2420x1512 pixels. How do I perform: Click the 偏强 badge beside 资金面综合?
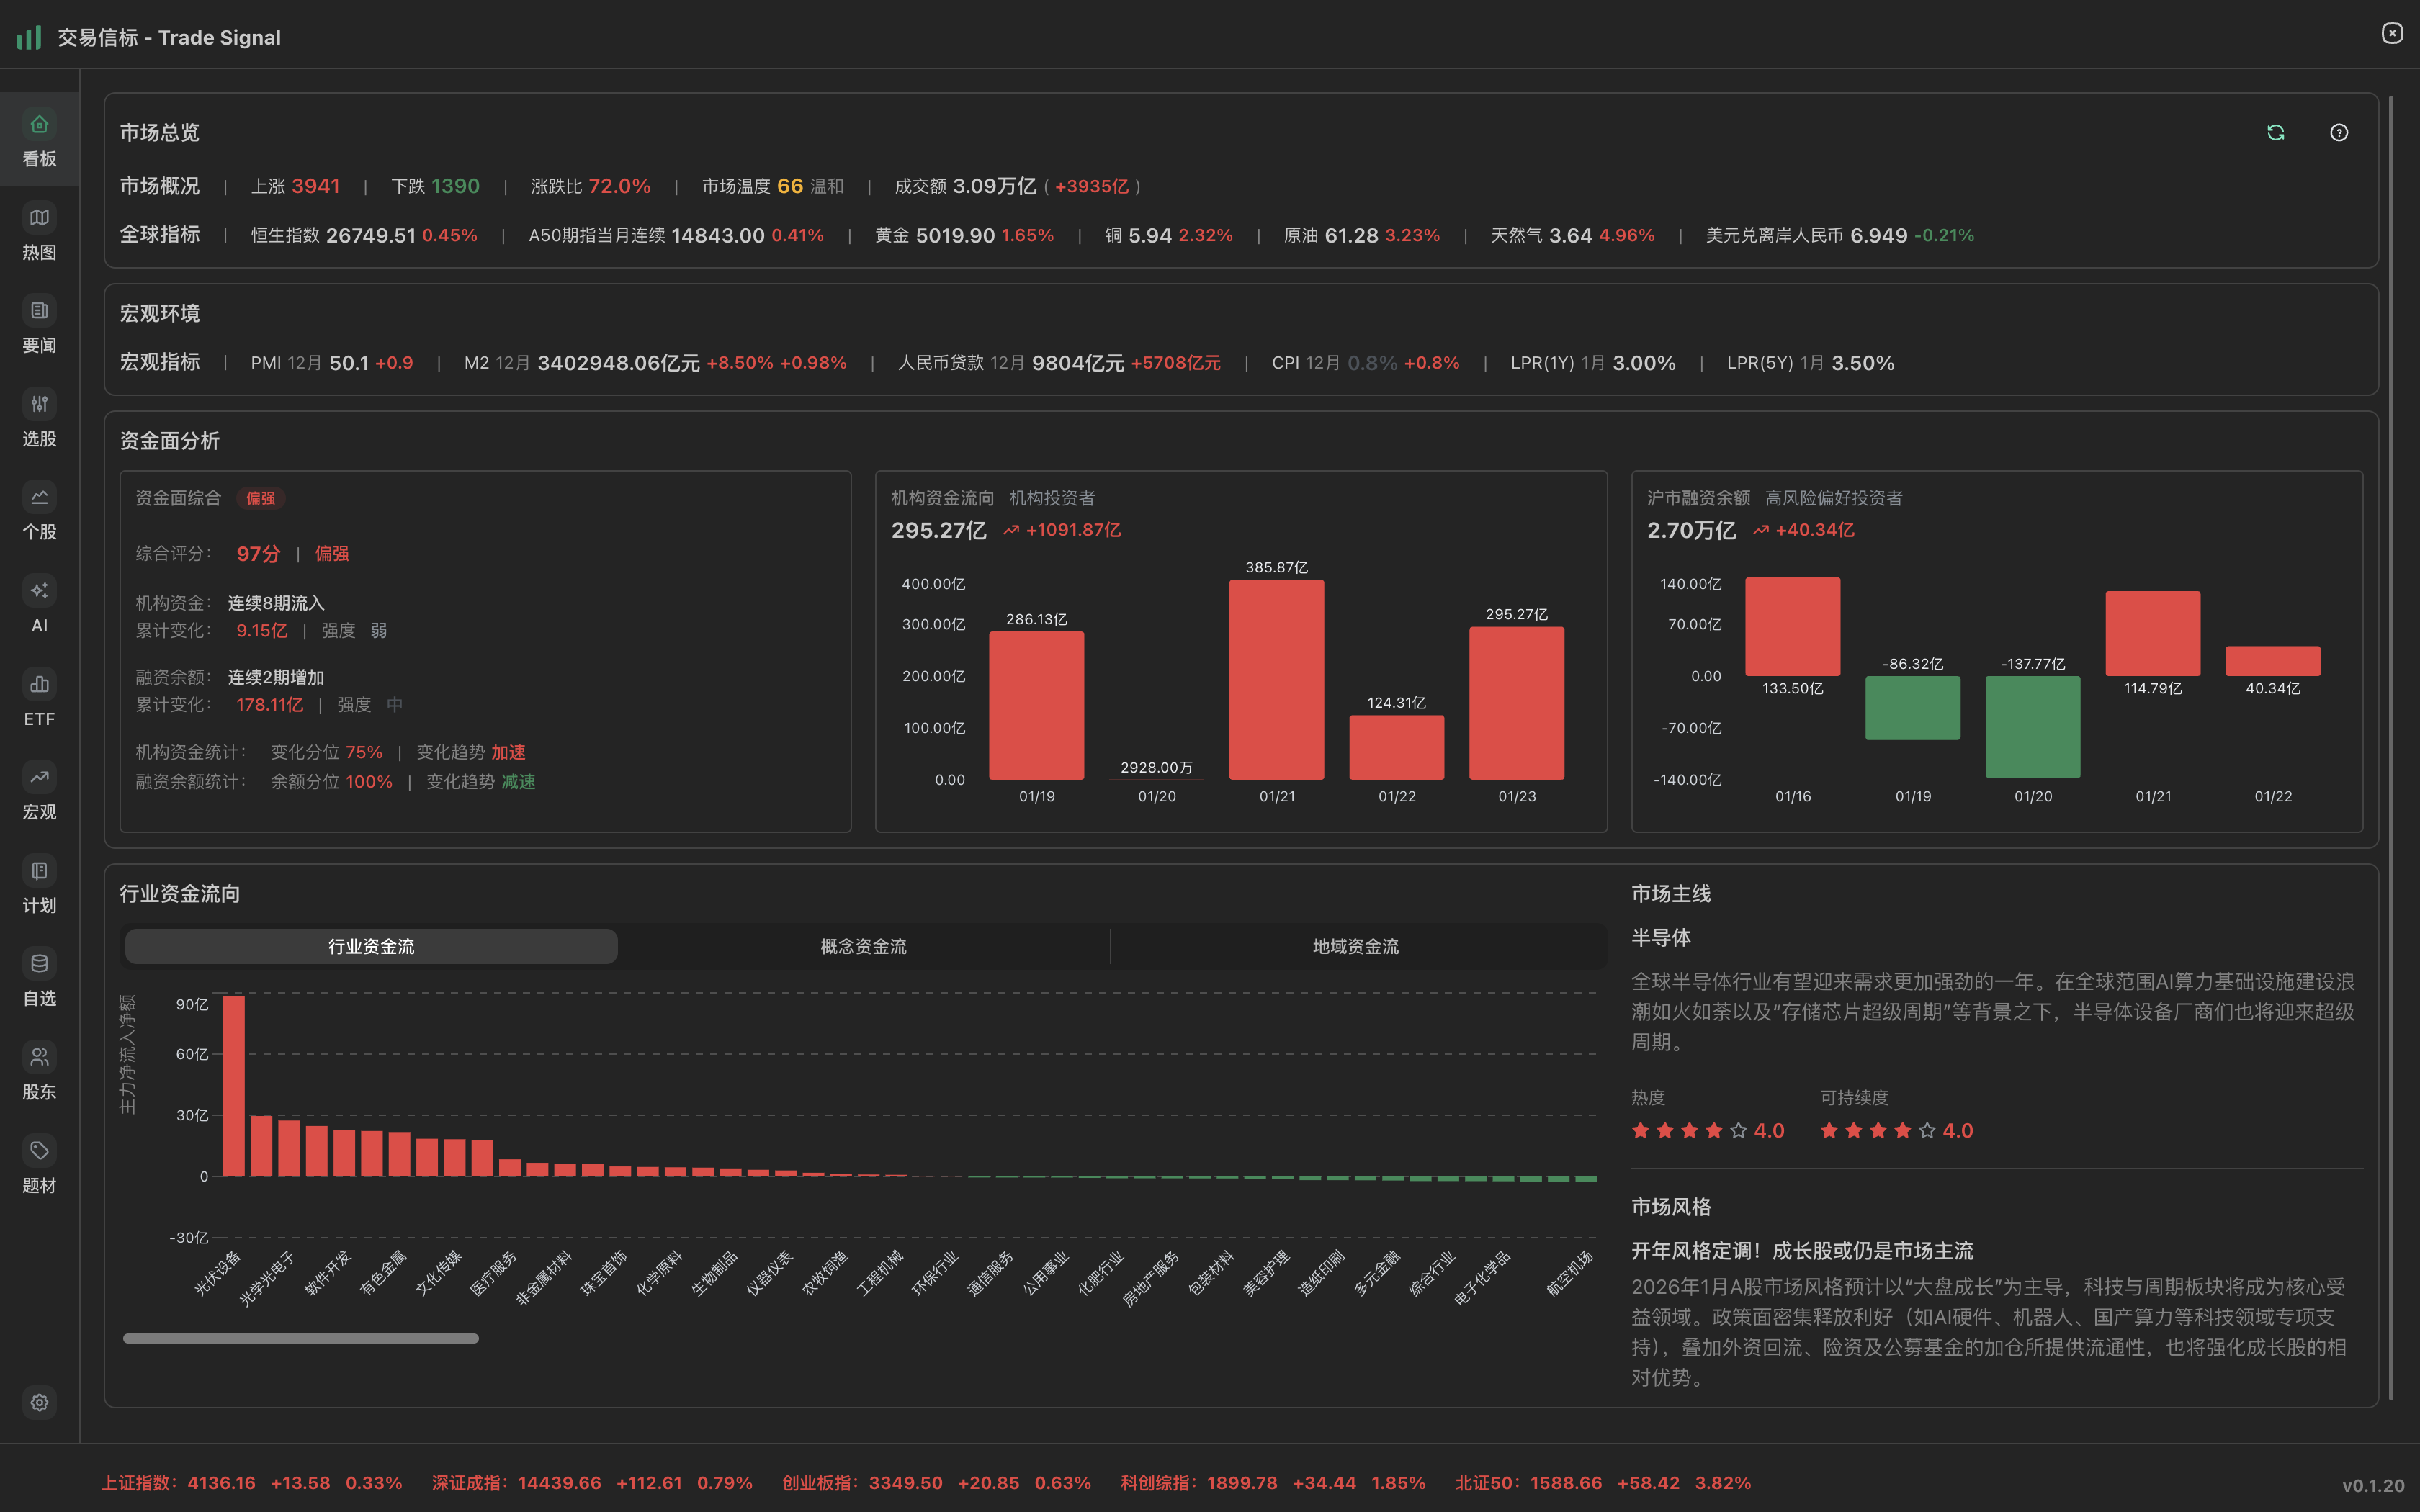pyautogui.click(x=261, y=498)
